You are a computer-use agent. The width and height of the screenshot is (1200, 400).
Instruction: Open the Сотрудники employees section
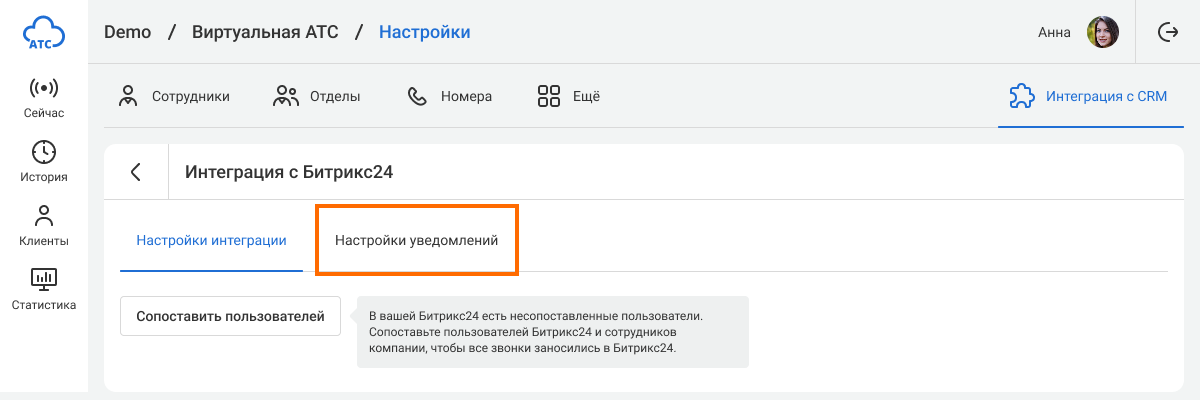tap(174, 97)
